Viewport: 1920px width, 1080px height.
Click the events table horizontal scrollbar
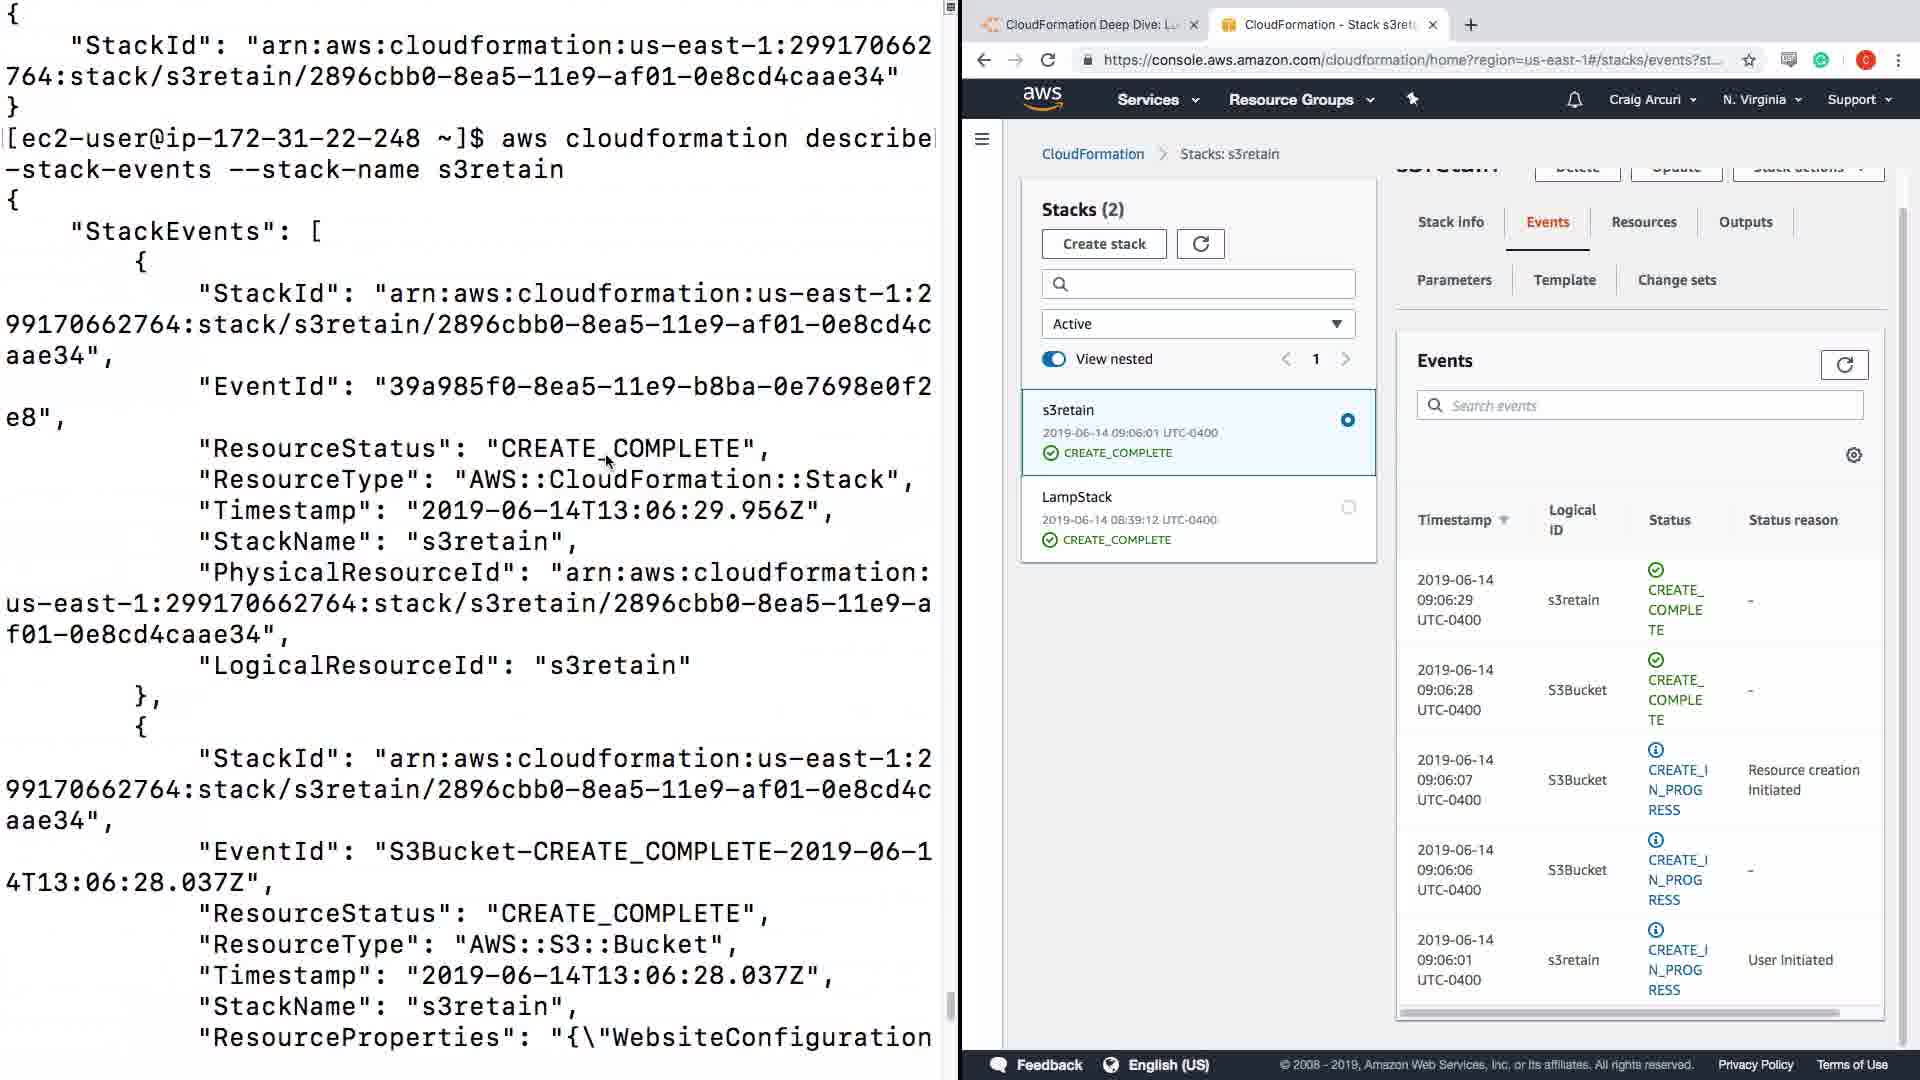(1620, 1013)
